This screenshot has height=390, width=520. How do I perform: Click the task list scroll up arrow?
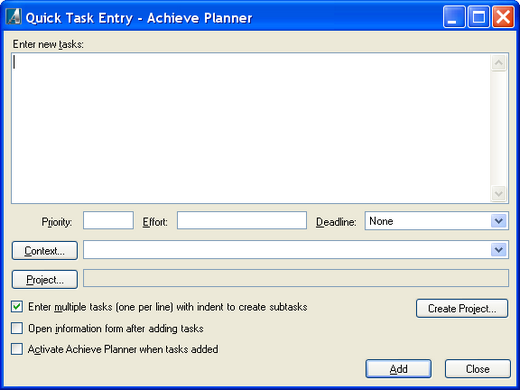click(x=499, y=63)
